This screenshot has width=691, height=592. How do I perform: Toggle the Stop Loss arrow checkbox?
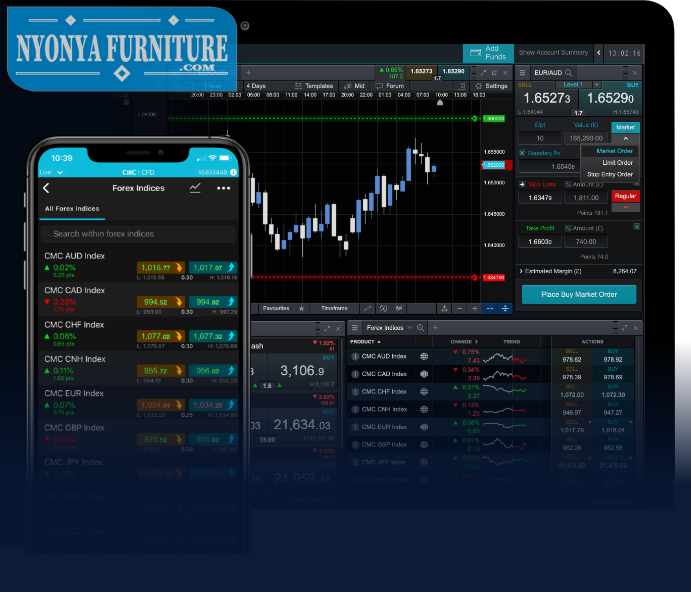tap(522, 184)
